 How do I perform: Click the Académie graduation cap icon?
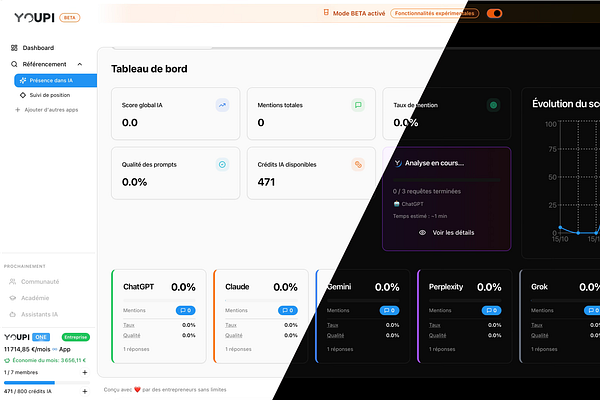(13, 298)
